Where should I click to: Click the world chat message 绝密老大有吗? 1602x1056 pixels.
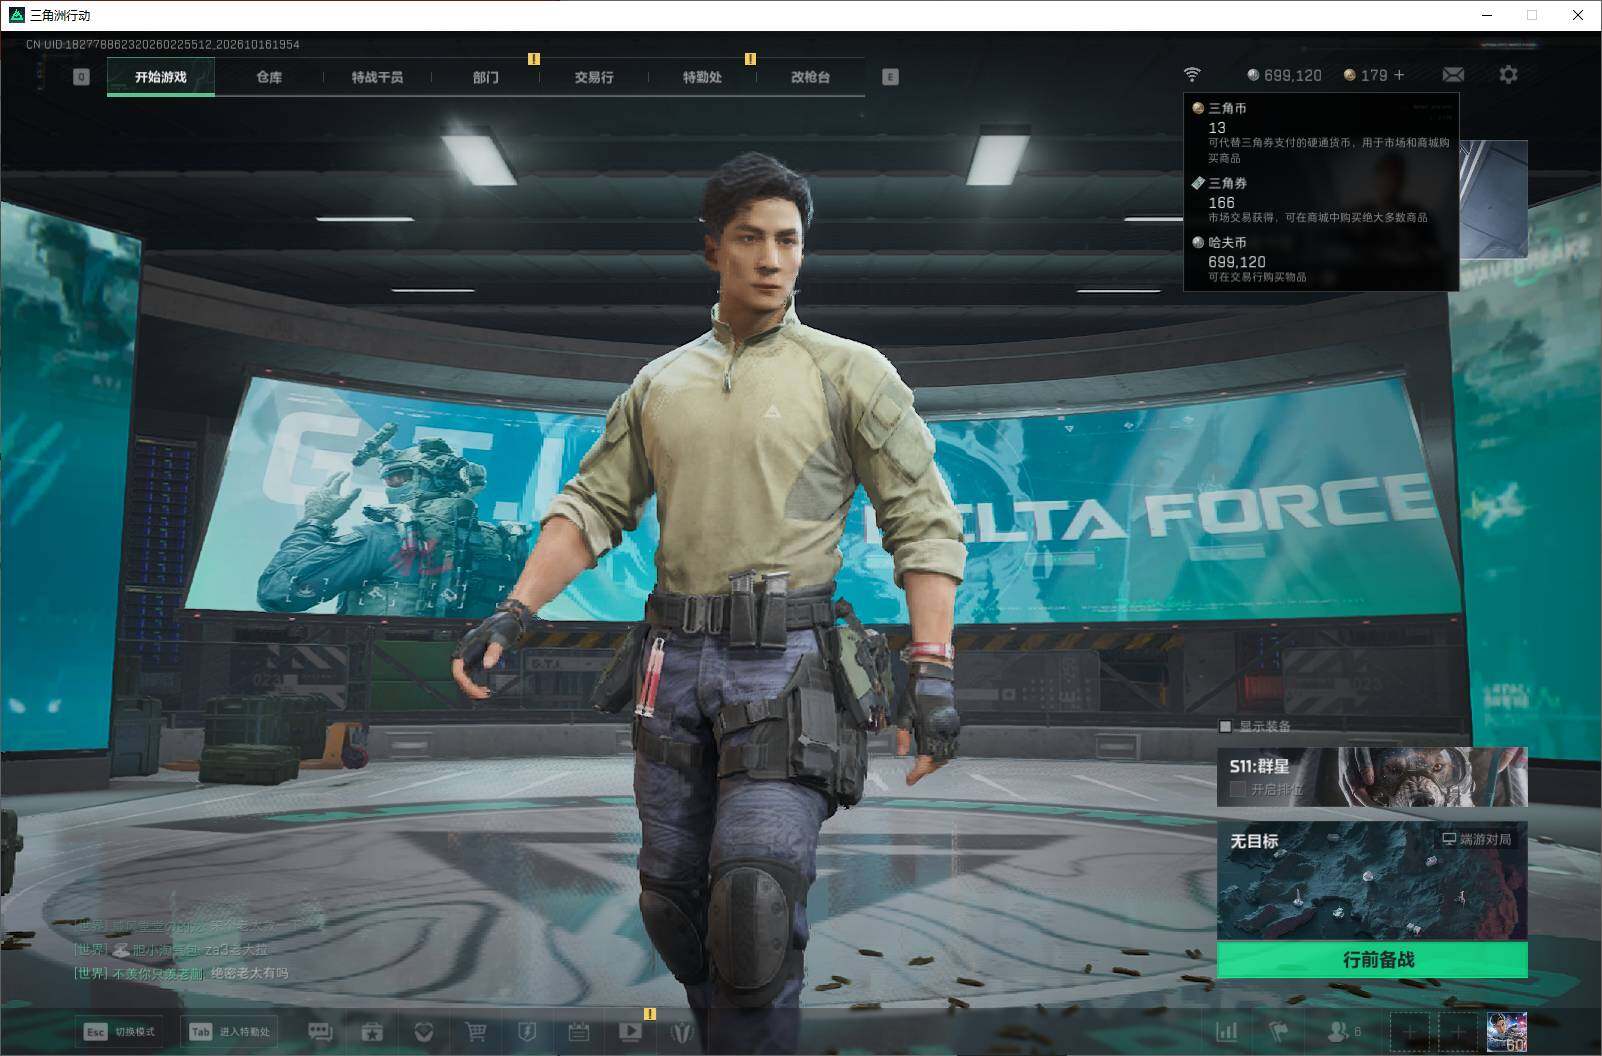[x=249, y=973]
